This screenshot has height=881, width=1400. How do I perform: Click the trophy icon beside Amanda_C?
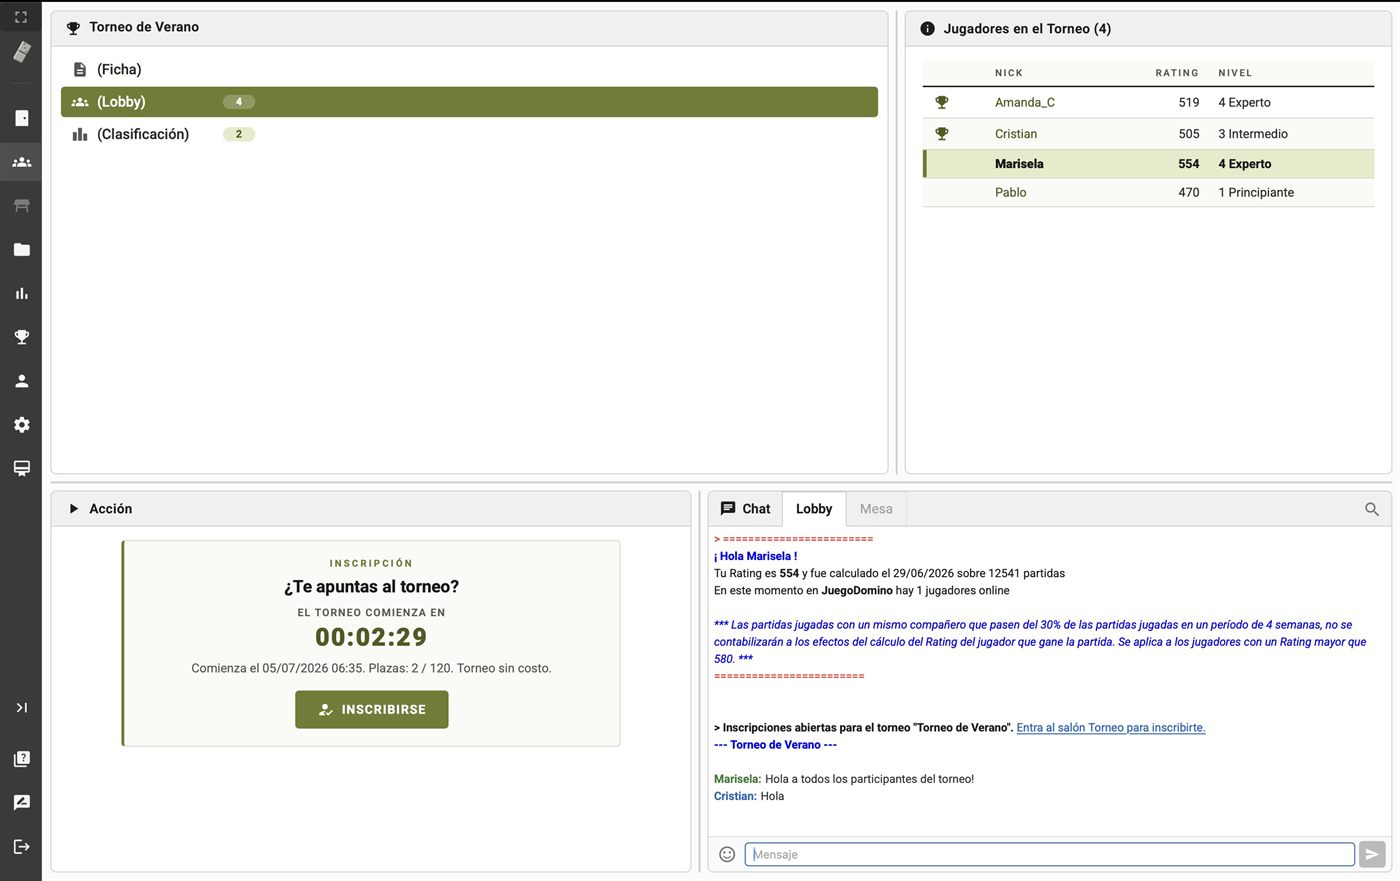941,102
